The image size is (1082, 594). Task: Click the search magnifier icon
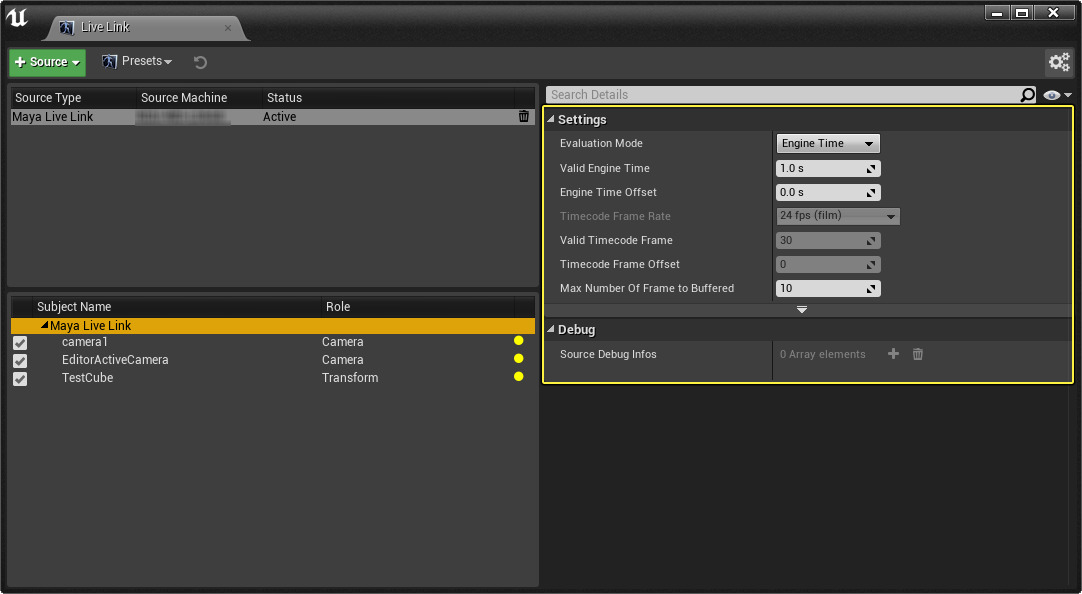(1027, 95)
